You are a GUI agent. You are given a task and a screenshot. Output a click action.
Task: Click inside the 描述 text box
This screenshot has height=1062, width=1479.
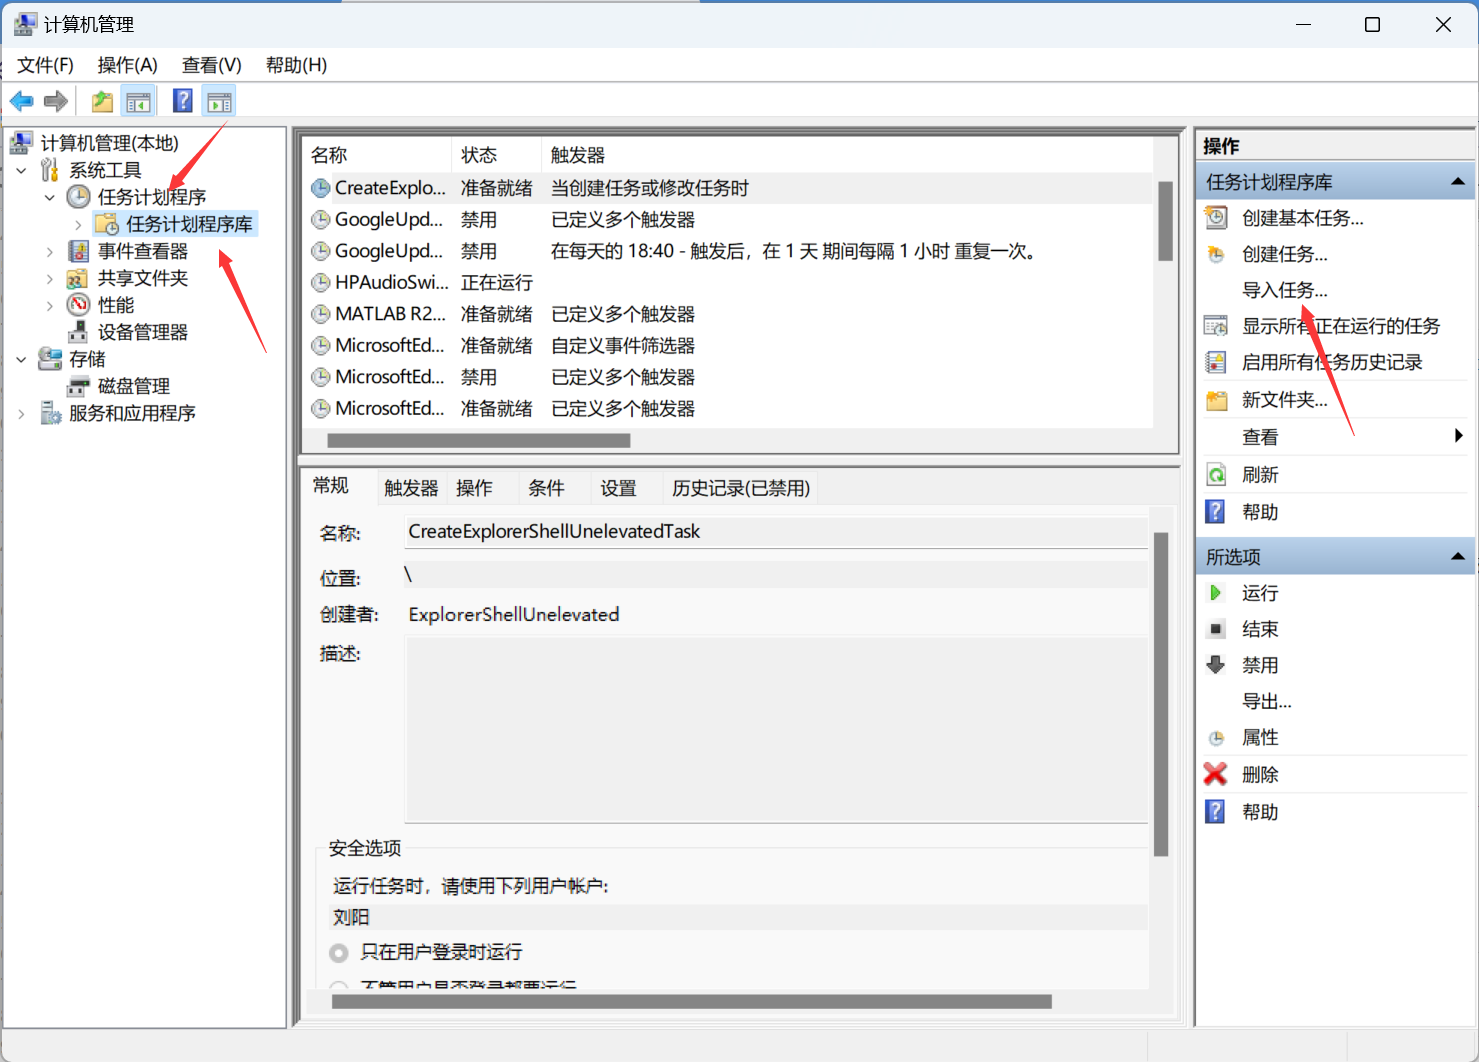(776, 729)
